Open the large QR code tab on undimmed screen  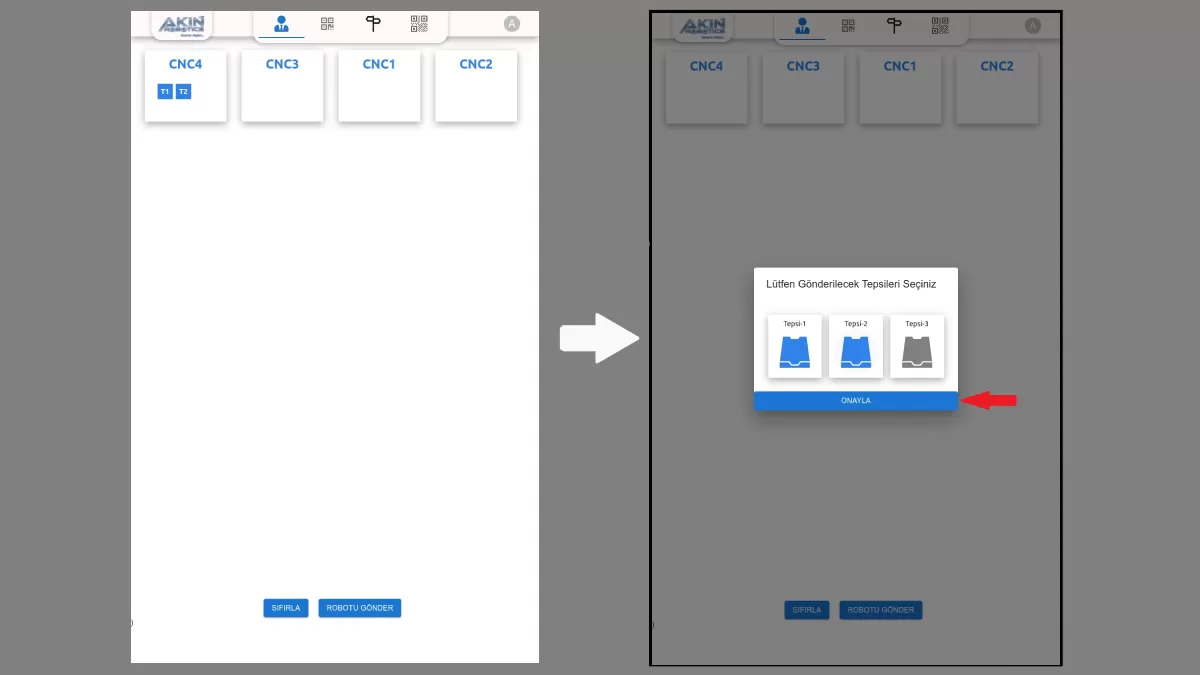coord(419,24)
